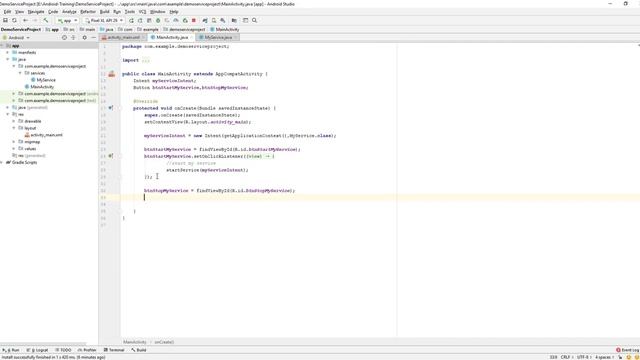640x360 pixels.
Task: Collapse the manifests folder arrow
Action: 8,53
